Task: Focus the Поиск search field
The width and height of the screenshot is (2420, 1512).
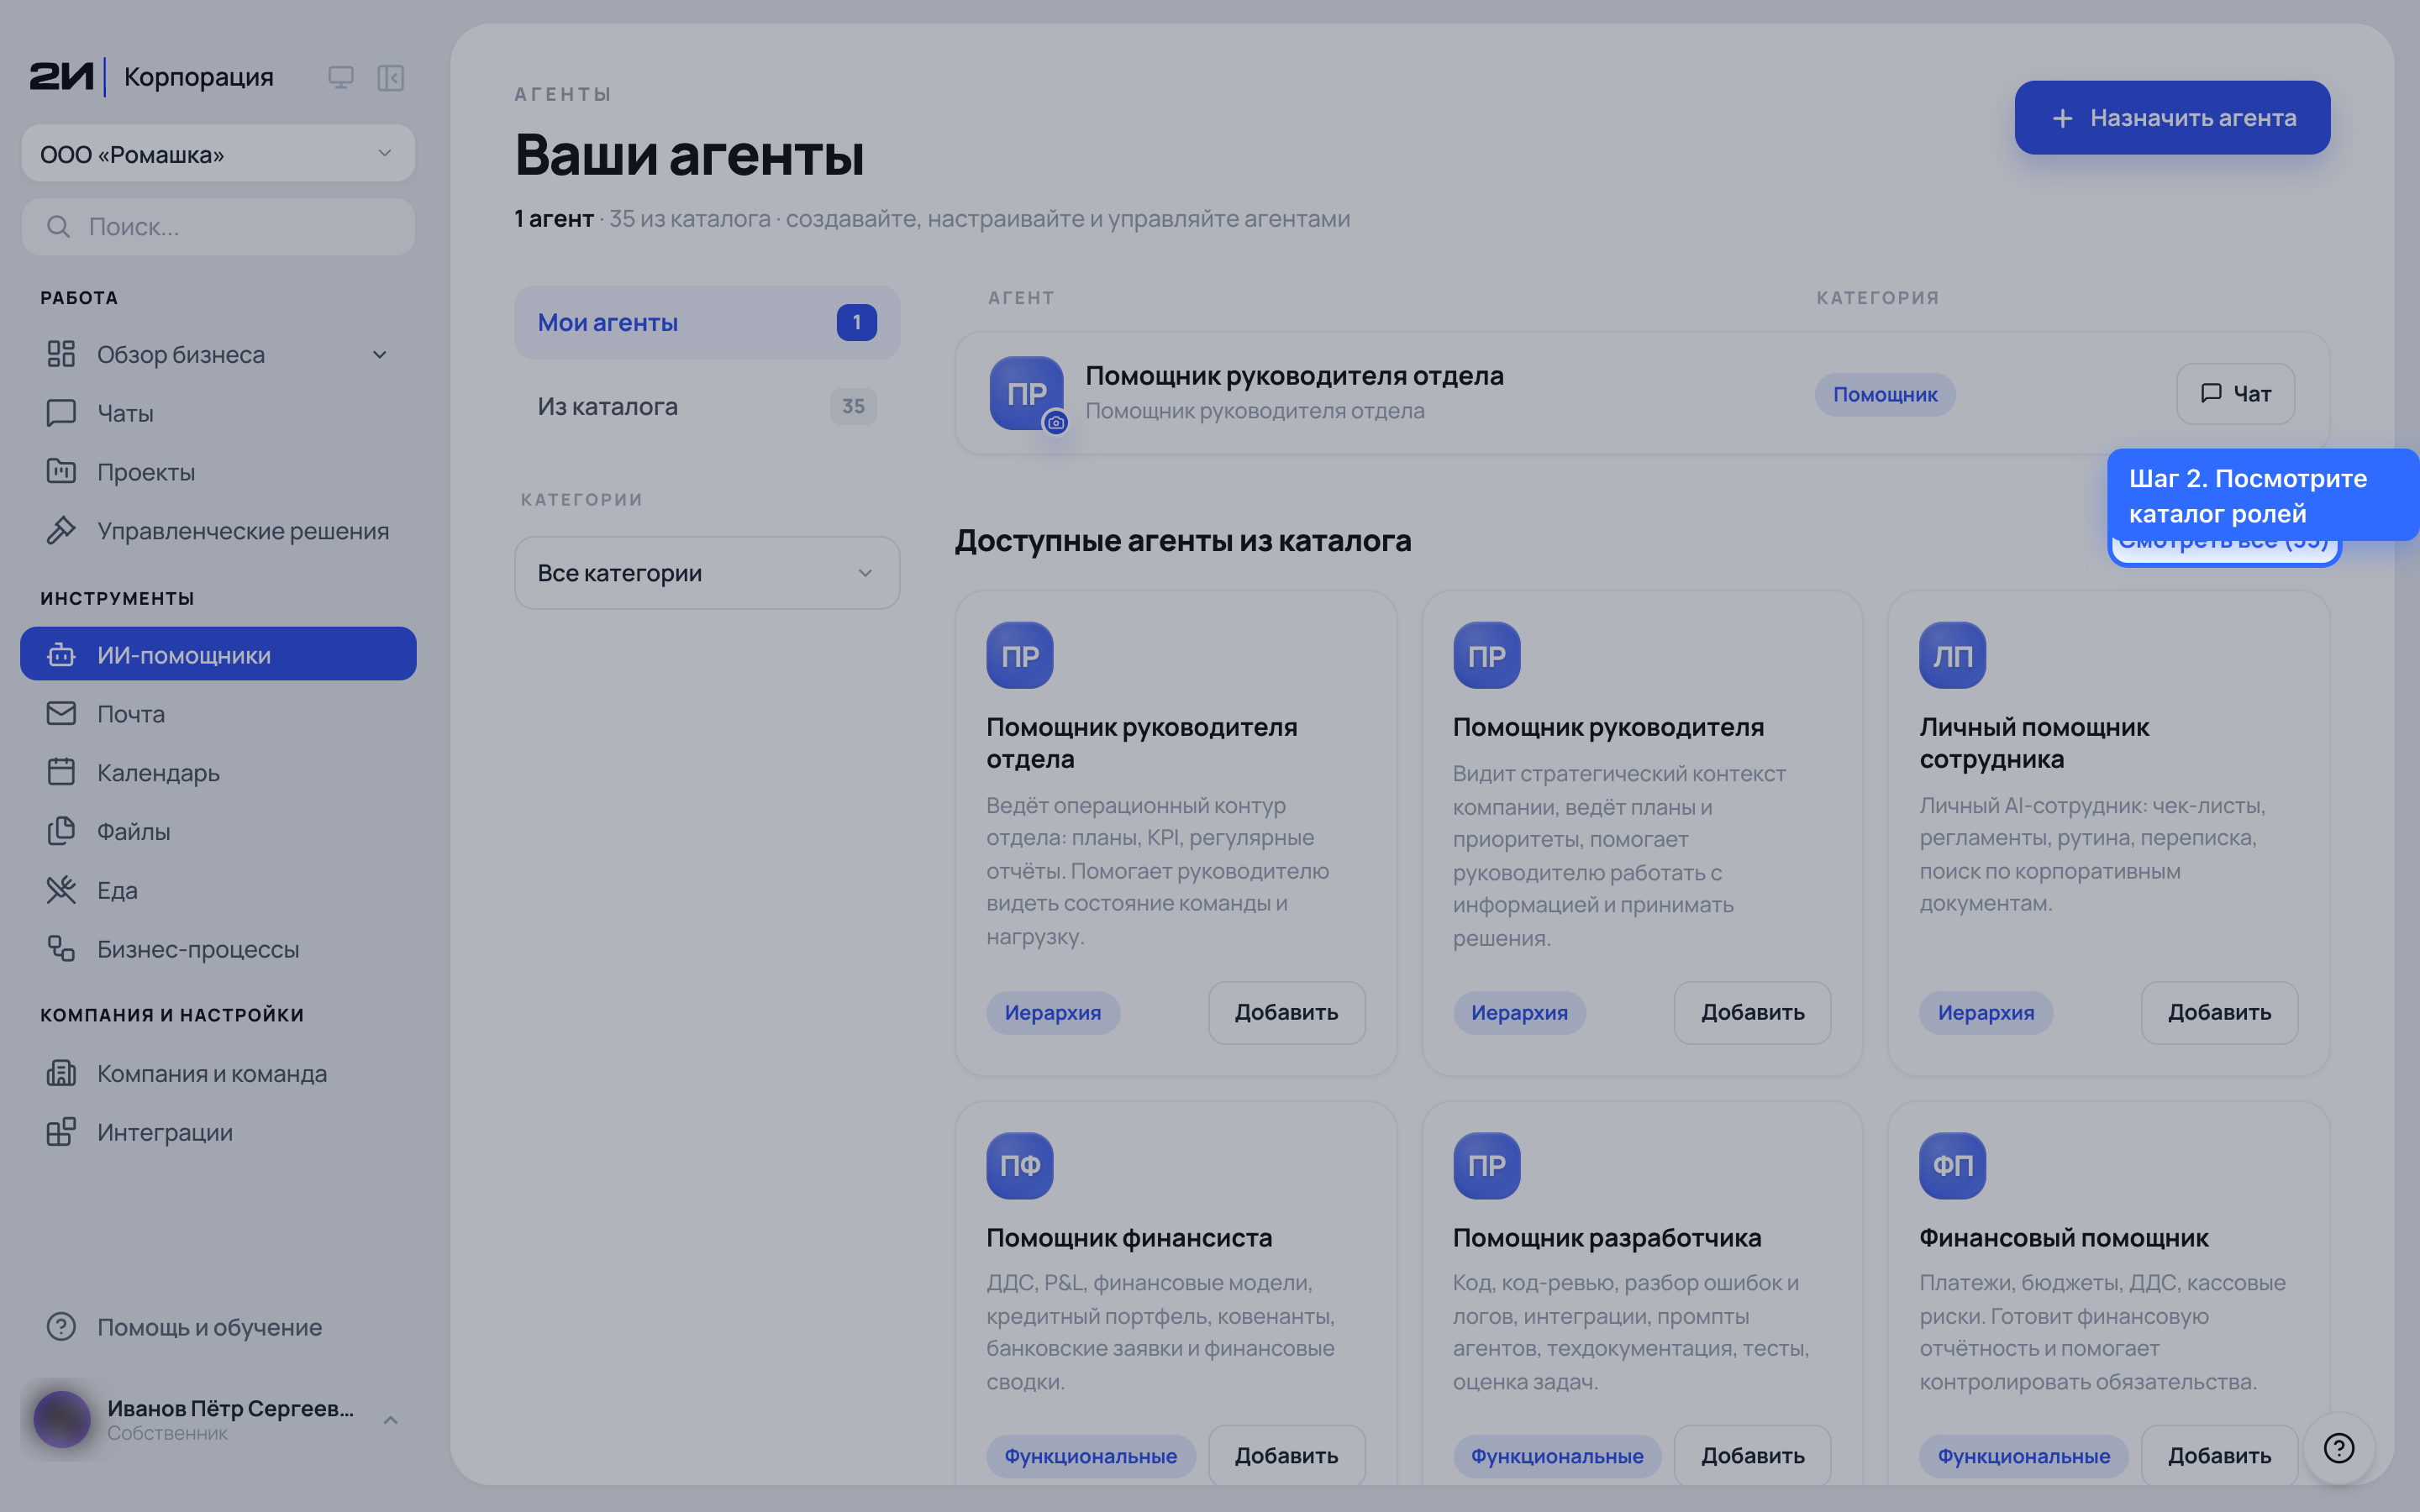Action: 218,227
